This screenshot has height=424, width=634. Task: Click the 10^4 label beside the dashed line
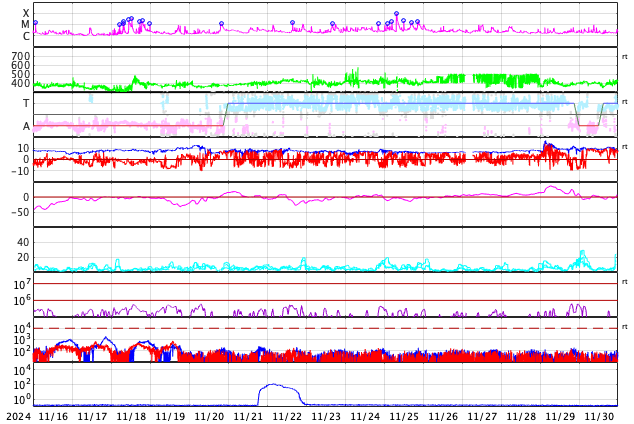tap(22, 329)
